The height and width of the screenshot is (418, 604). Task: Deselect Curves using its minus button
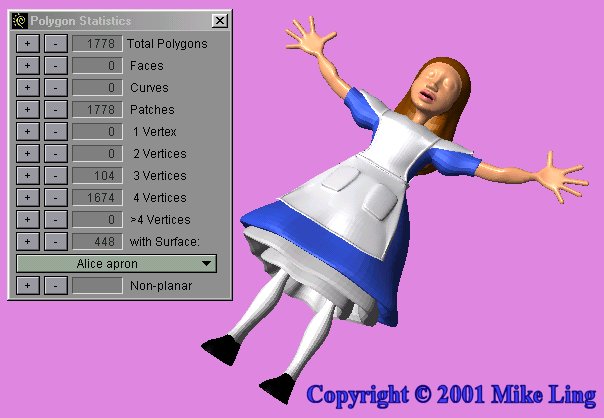click(56, 88)
